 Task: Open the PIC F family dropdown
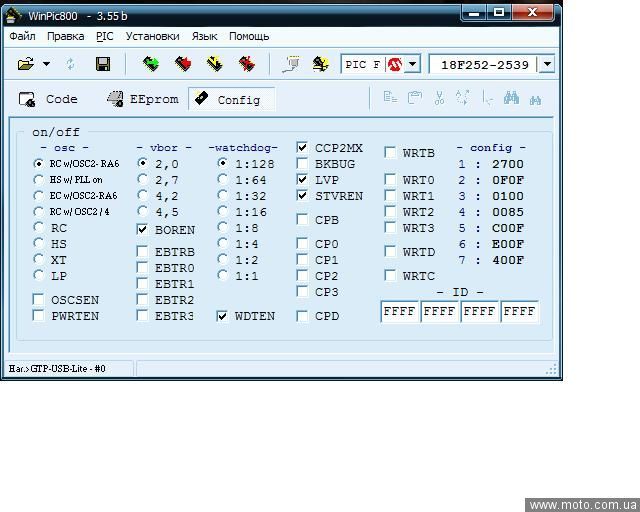[x=413, y=64]
